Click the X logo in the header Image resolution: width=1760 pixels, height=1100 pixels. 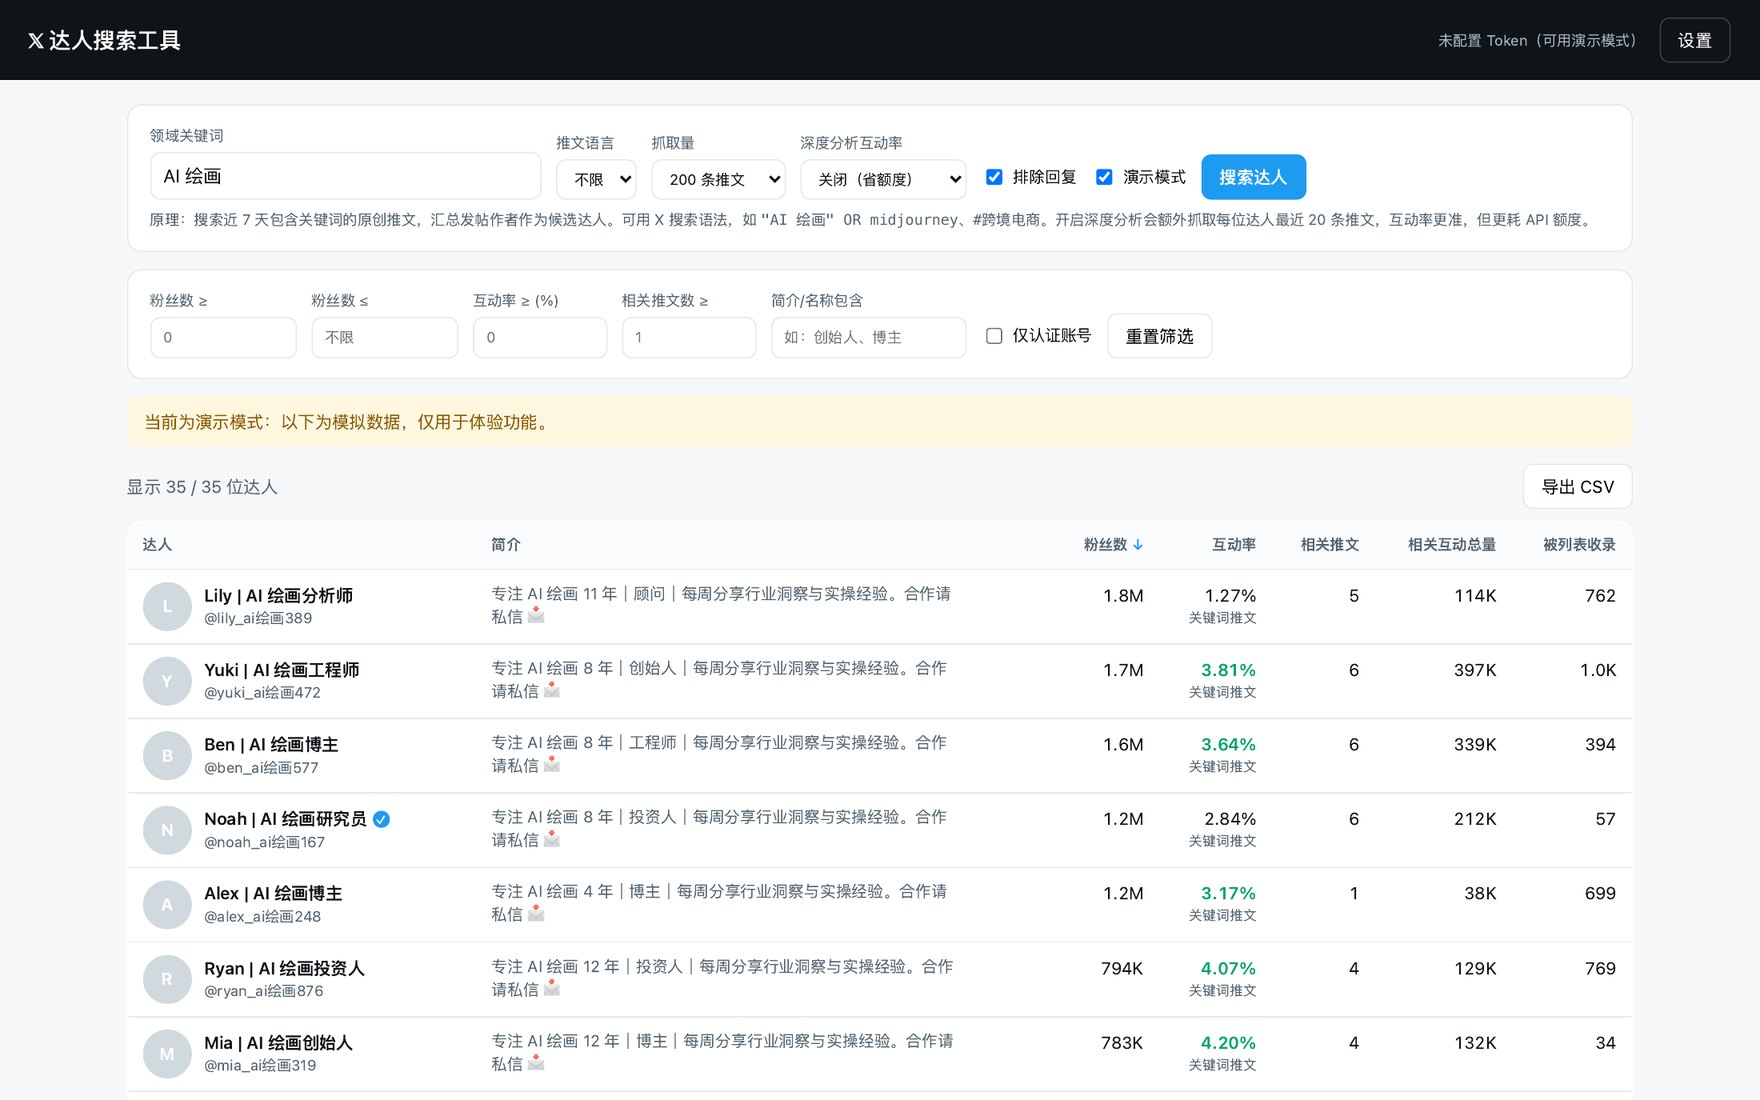36,41
